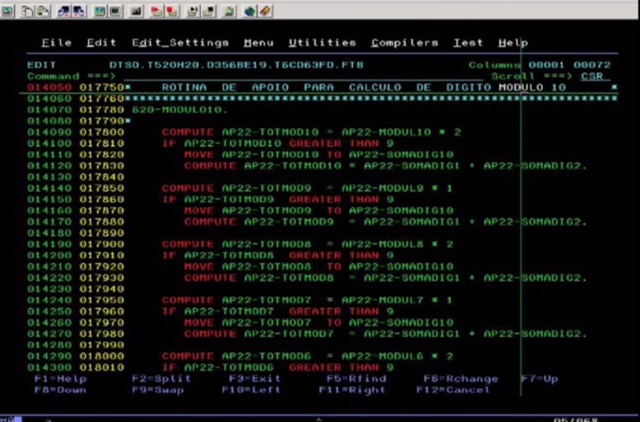Click the F5=Rfind function key label

(356, 379)
